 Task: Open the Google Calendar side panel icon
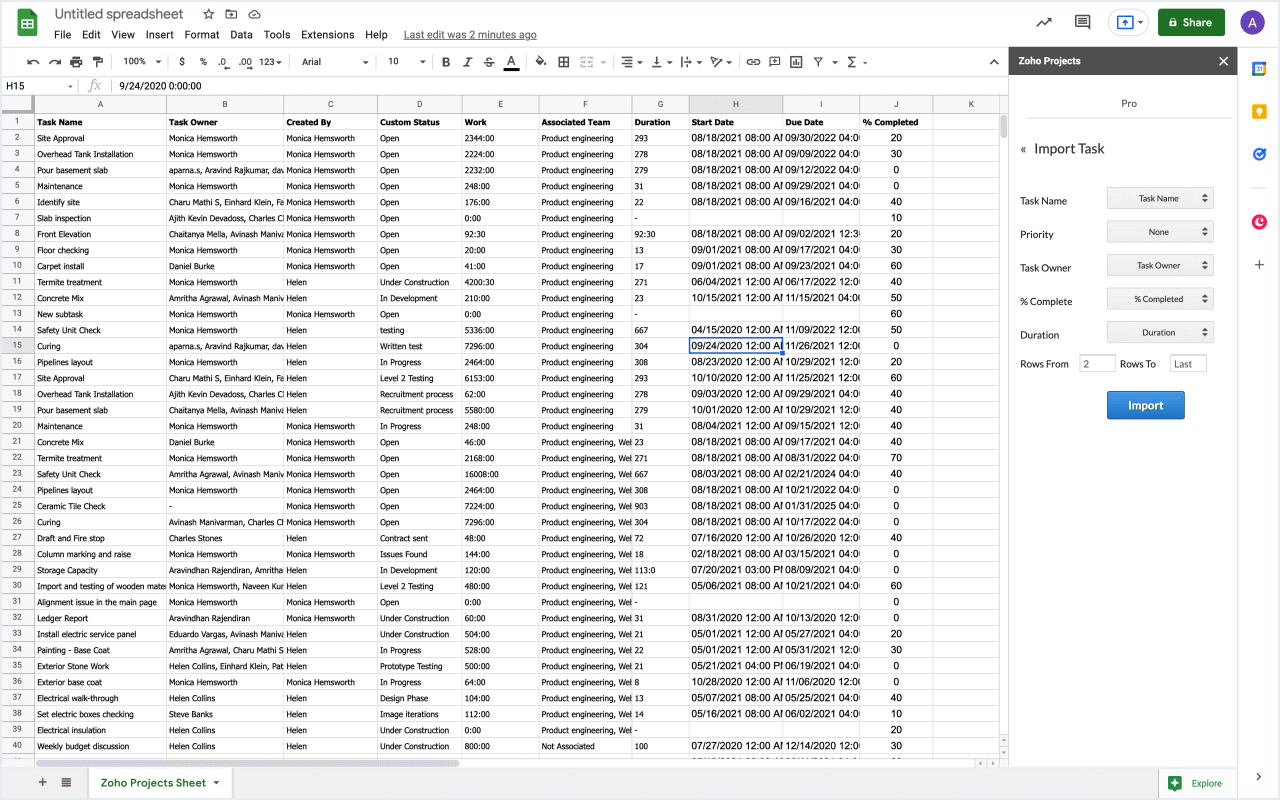click(1259, 68)
